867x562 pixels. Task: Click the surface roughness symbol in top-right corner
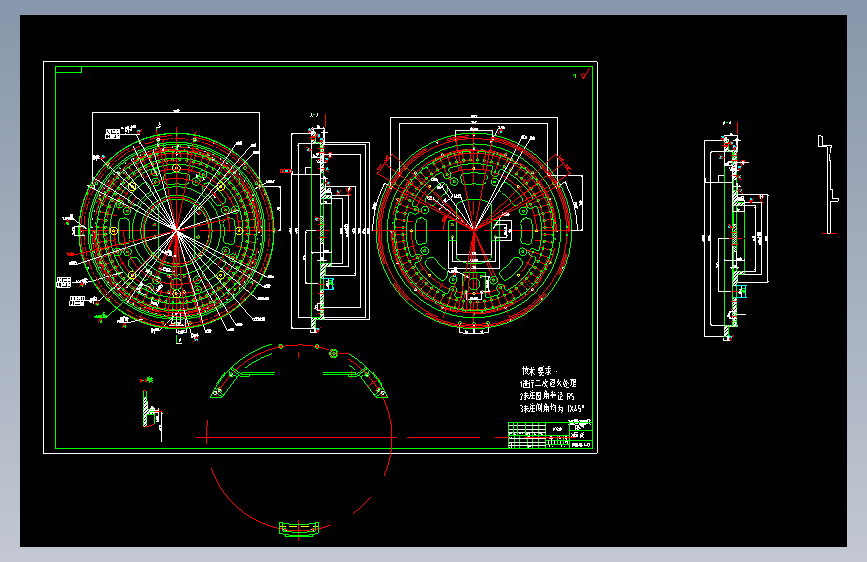click(x=582, y=74)
